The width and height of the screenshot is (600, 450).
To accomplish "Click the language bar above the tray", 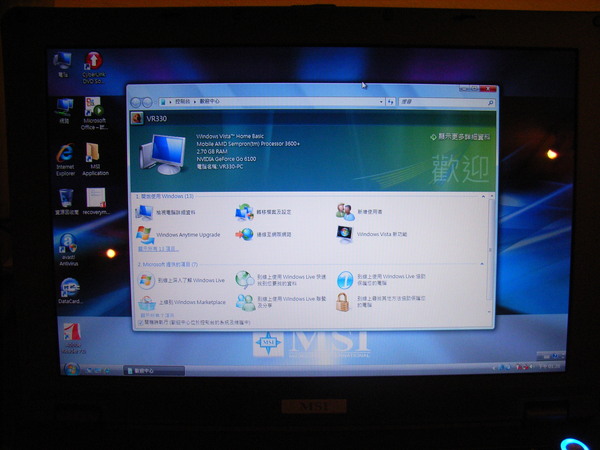I will click(551, 356).
